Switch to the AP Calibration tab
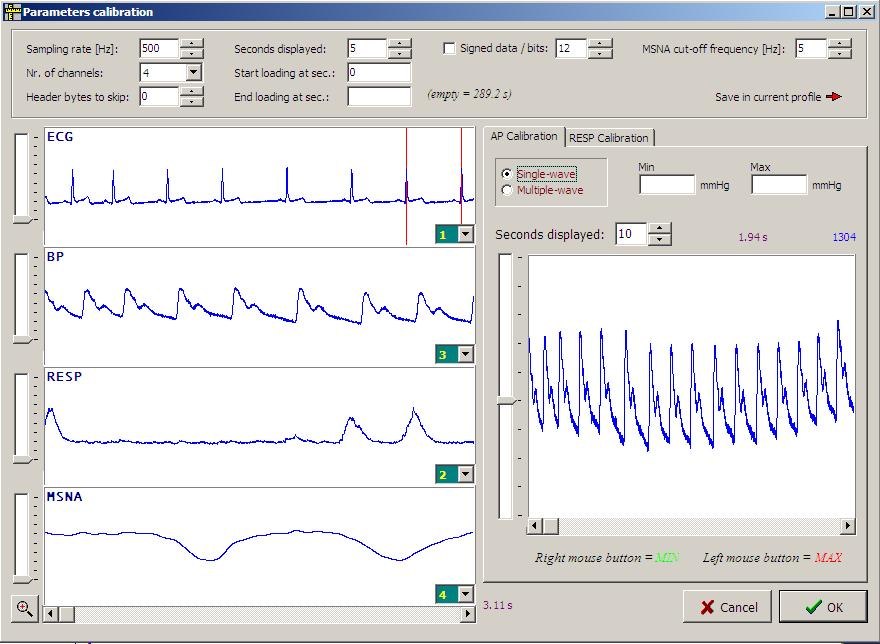Viewport: 880px width, 644px height. click(524, 136)
